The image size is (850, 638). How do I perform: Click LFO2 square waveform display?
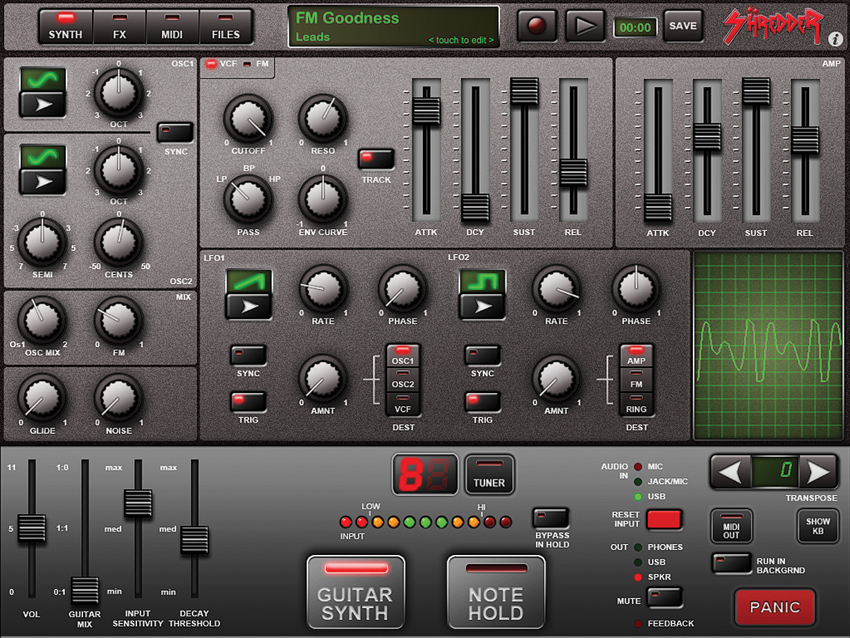tap(482, 281)
